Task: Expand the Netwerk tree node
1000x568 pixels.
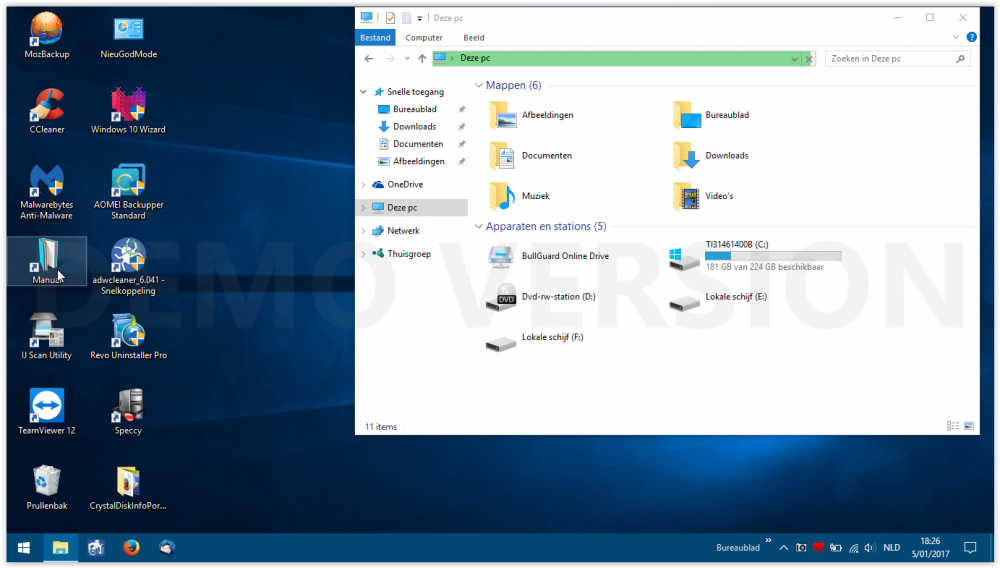Action: click(x=363, y=231)
